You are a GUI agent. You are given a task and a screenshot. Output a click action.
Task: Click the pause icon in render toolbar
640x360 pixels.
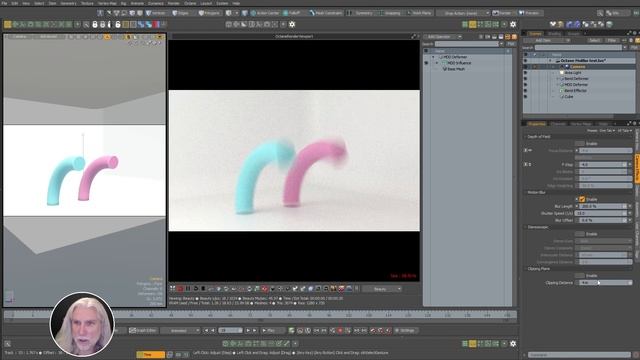click(188, 289)
